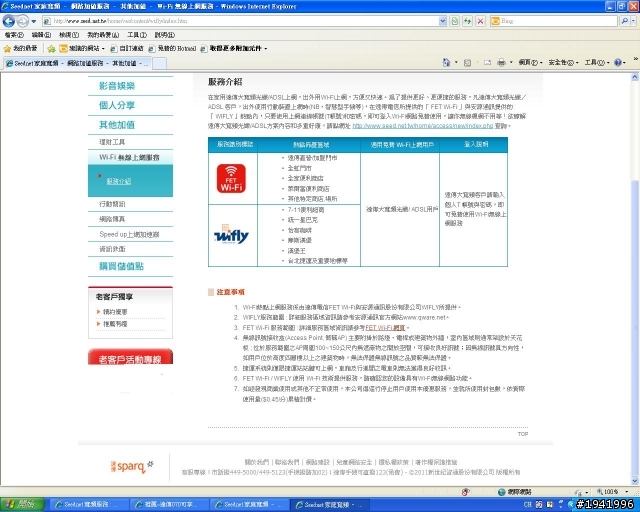
Task: Refresh the page with the green arrows icon
Action: [467, 21]
